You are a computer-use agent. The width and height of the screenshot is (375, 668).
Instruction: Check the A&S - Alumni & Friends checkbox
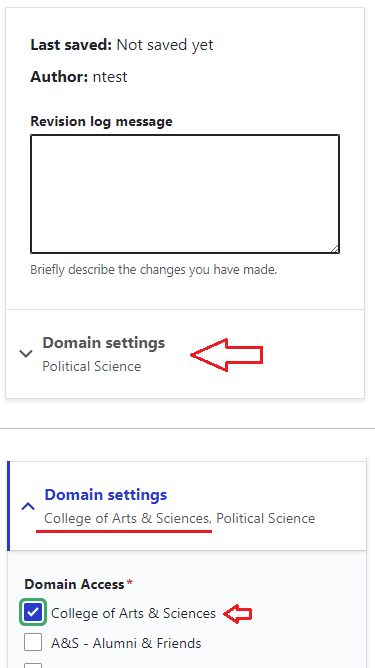(33, 642)
